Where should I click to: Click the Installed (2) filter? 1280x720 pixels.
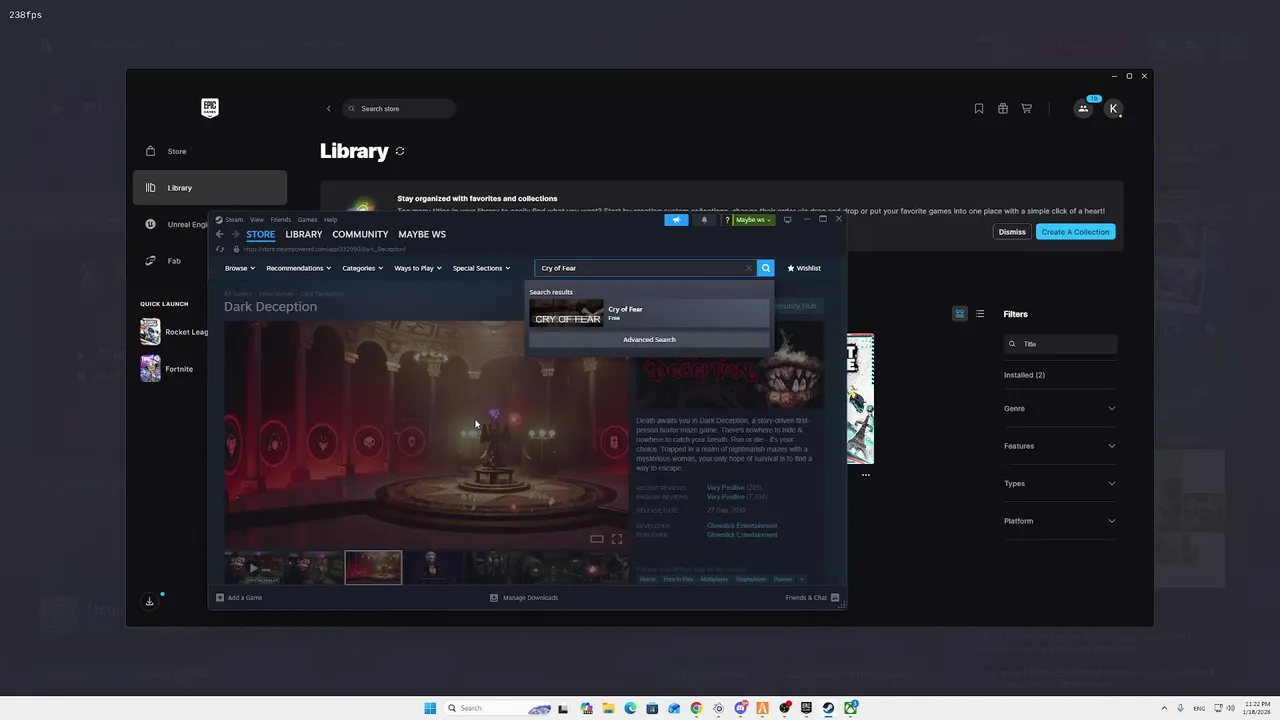click(1024, 375)
